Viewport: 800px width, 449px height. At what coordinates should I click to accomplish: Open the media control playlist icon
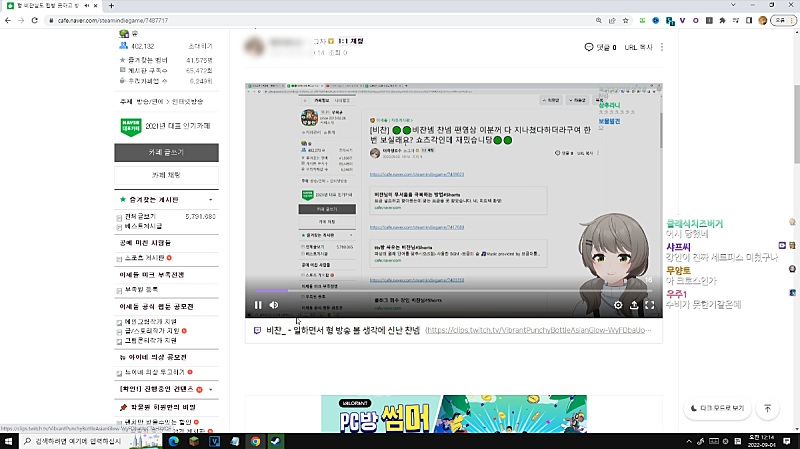coord(736,20)
